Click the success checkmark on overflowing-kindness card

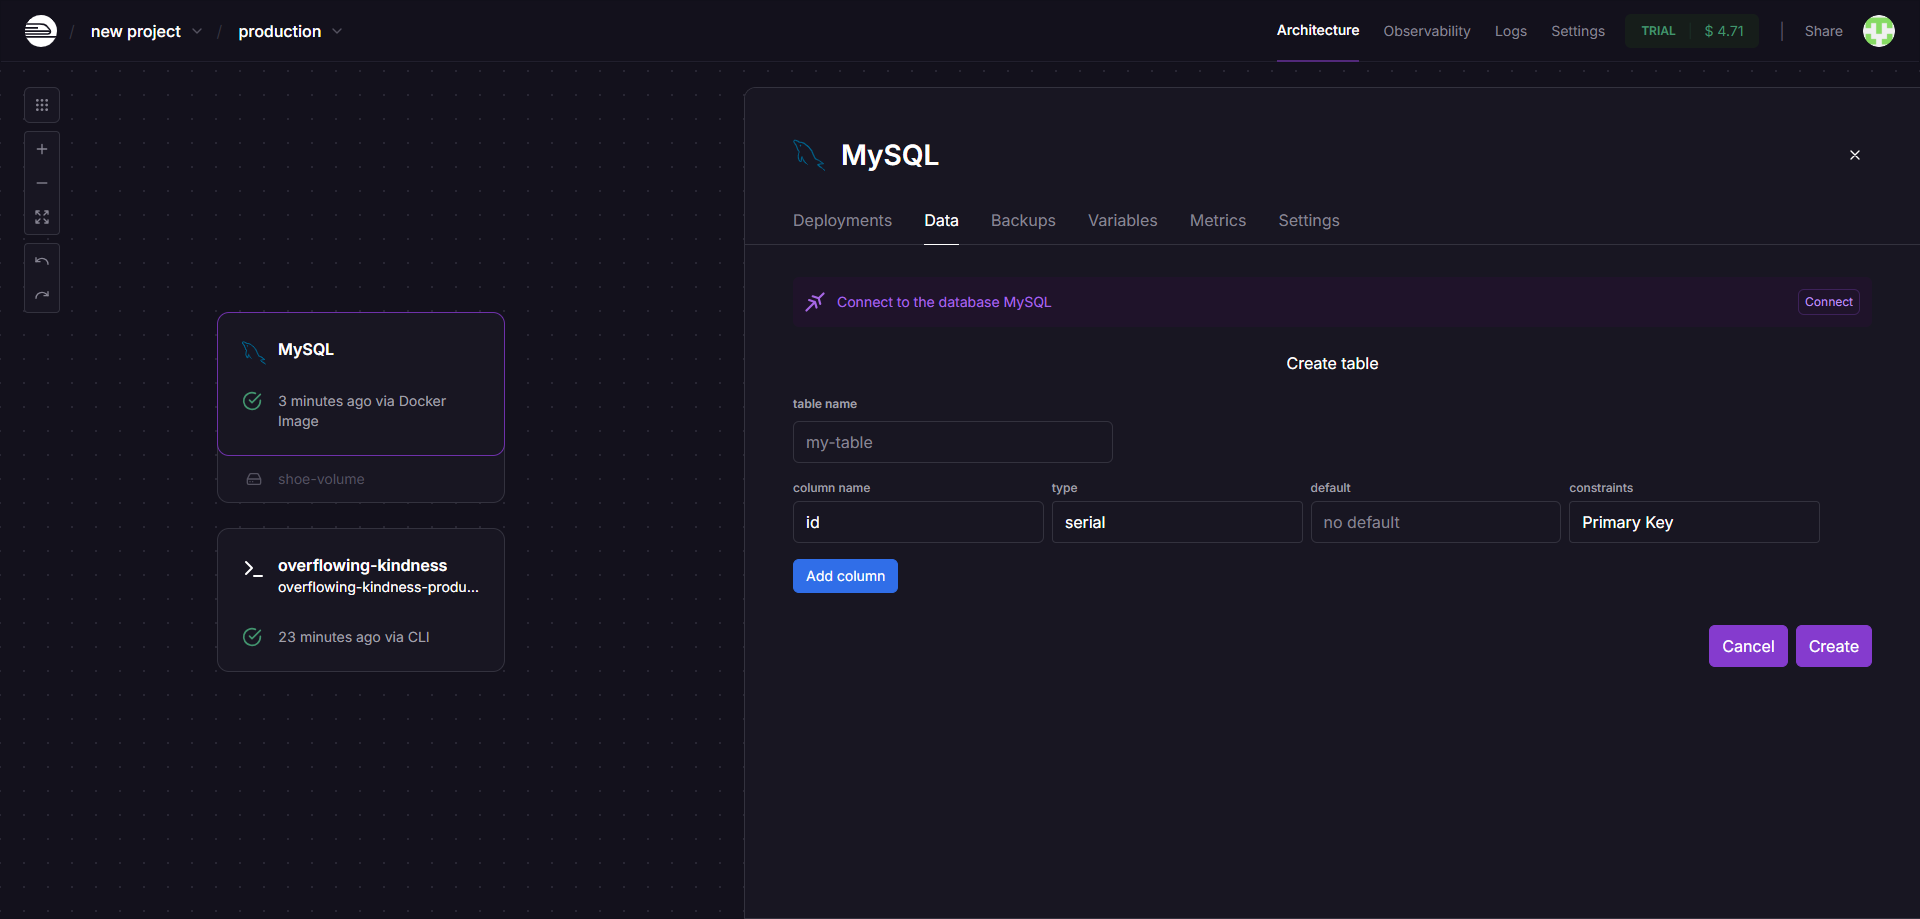tap(252, 637)
